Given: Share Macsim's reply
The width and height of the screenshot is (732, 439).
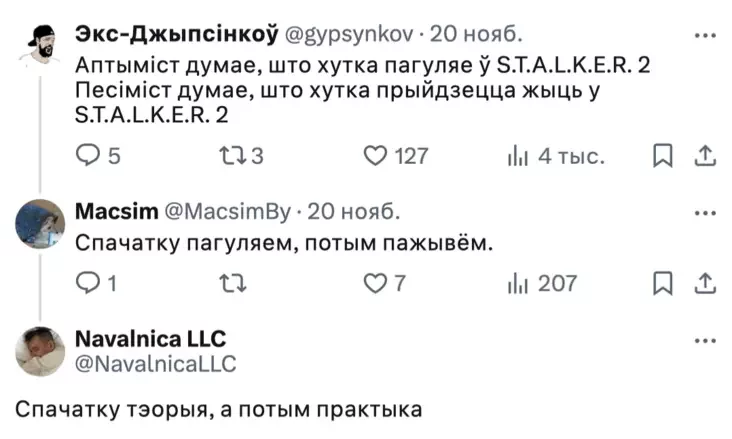Looking at the screenshot, I should (705, 284).
